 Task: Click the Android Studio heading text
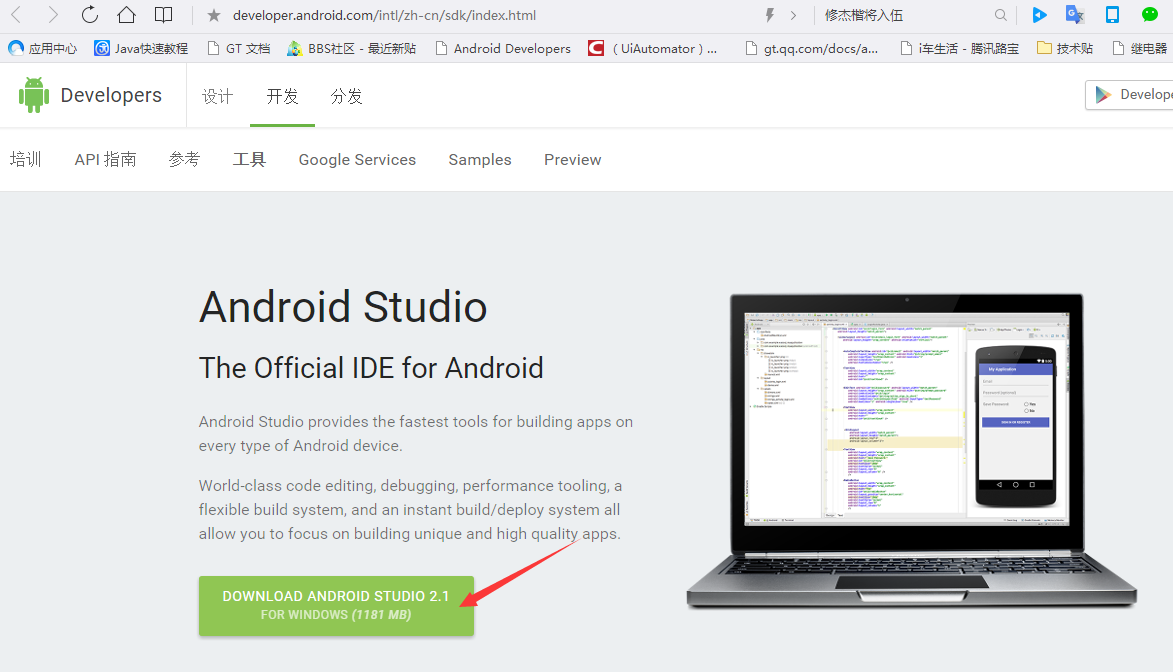tap(343, 307)
